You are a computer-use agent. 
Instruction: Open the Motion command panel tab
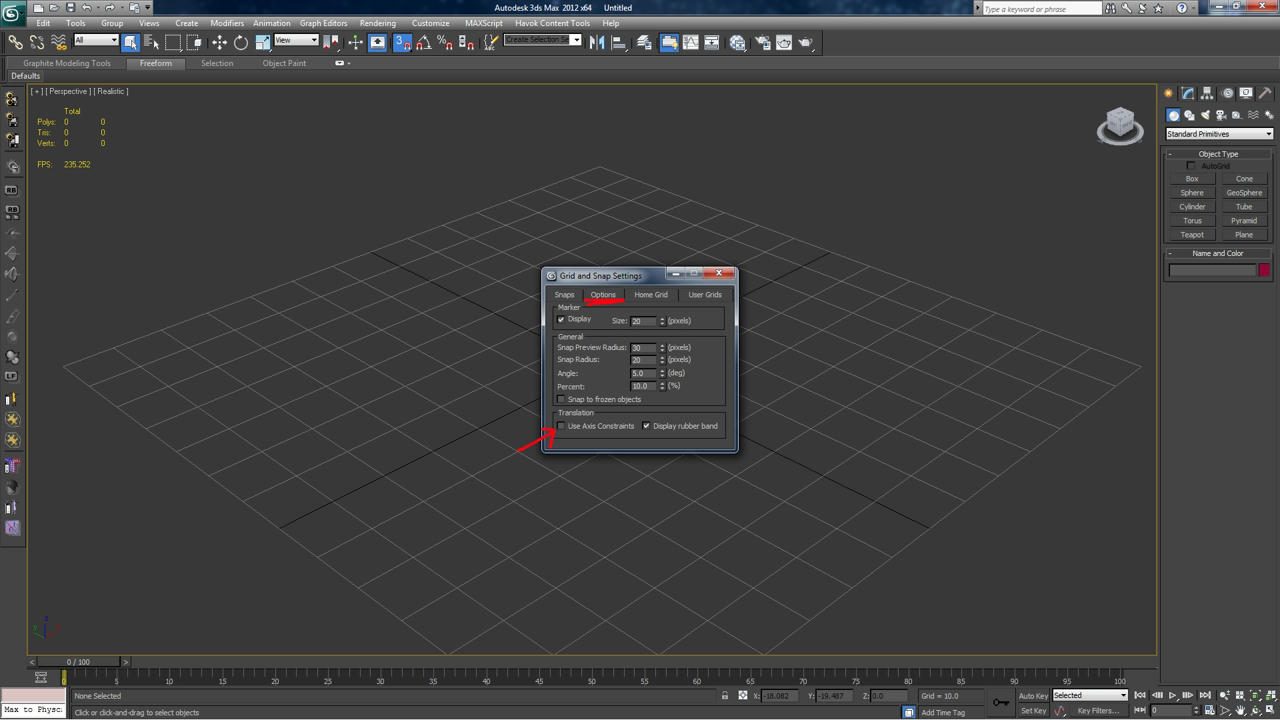(1227, 93)
